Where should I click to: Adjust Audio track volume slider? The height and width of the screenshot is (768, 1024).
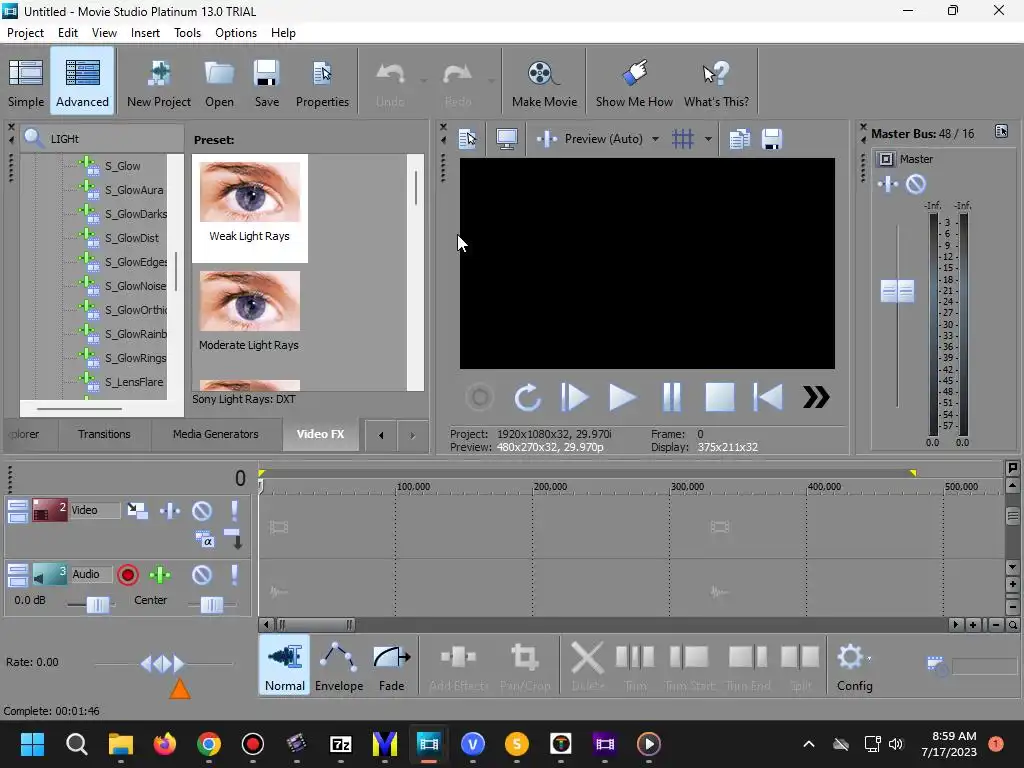point(97,605)
